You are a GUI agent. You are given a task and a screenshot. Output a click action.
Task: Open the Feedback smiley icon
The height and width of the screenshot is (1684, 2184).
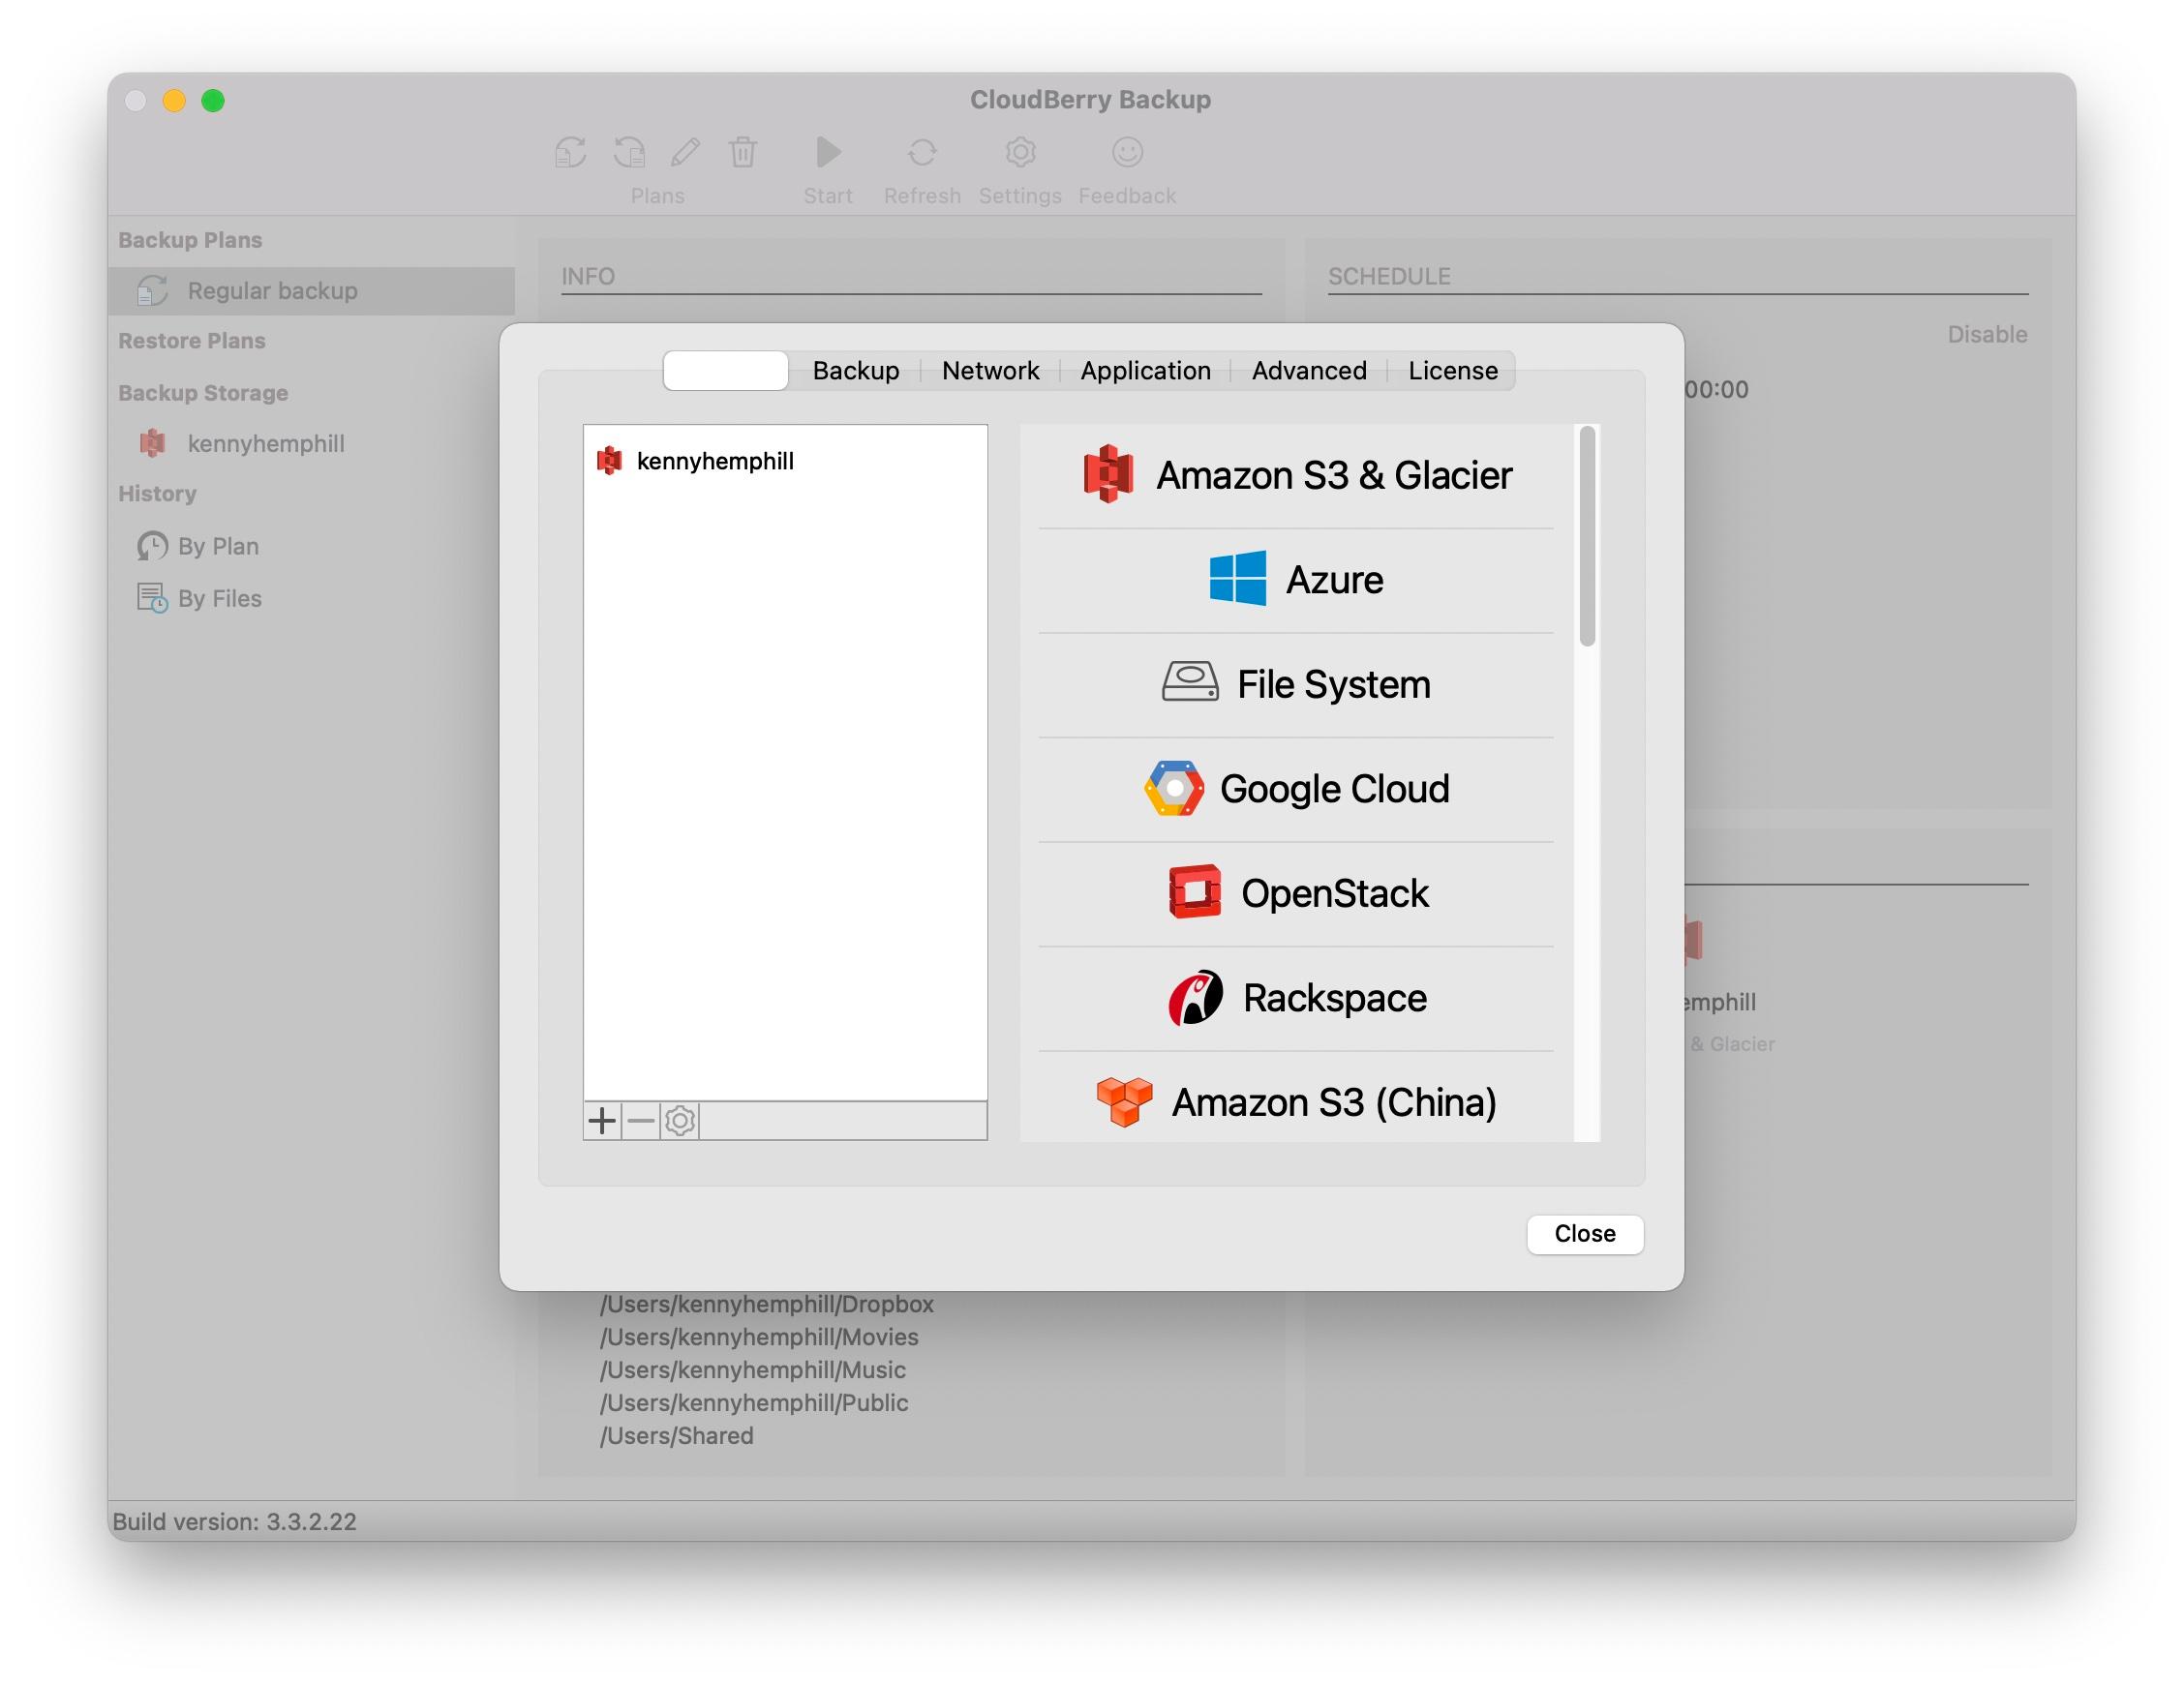coord(1127,152)
